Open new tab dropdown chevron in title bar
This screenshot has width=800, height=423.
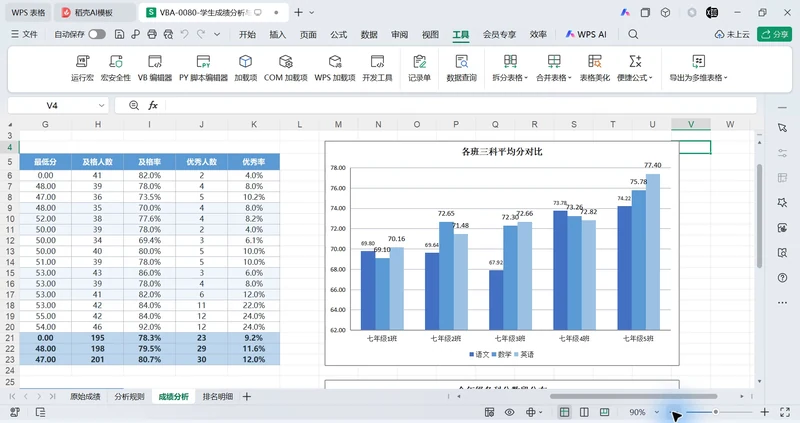pyautogui.click(x=312, y=12)
